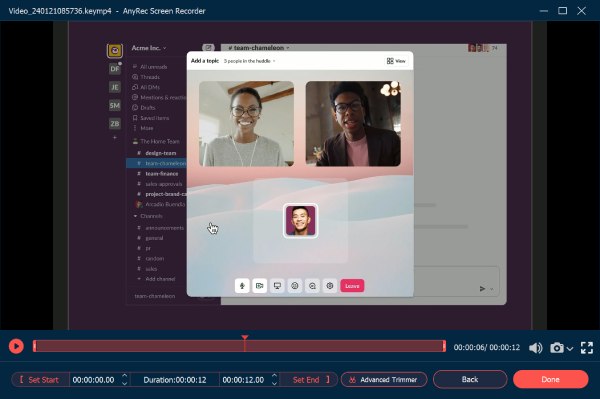Click Add channel in sidebar
Screen dimensions: 600x399
pyautogui.click(x=160, y=279)
